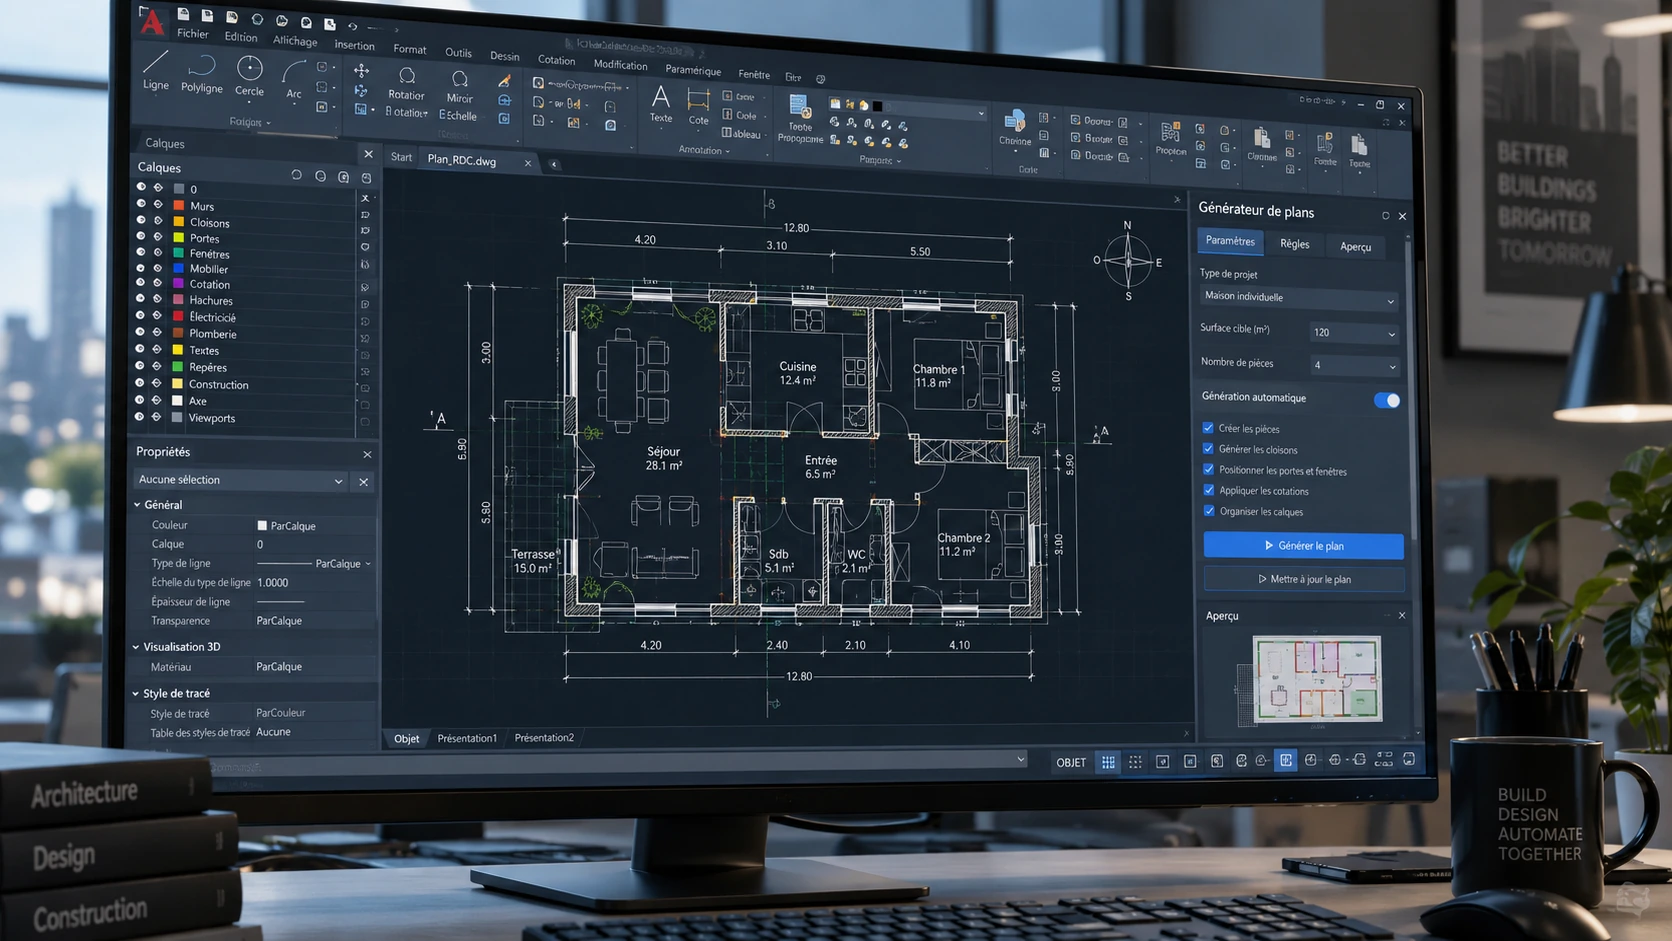The image size is (1672, 941).
Task: Click the Tableau tool in Annotation
Action: point(741,133)
